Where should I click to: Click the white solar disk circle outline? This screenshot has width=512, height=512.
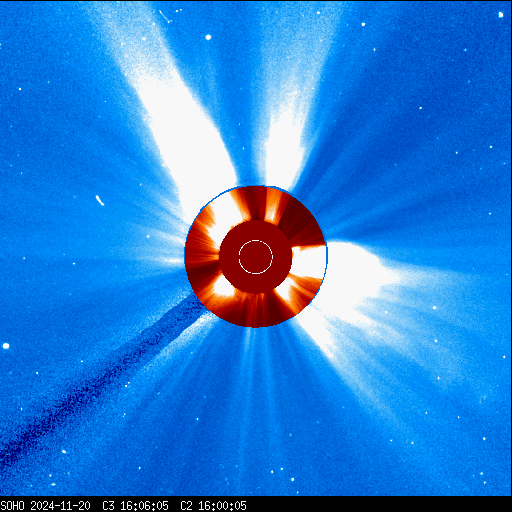point(256,257)
